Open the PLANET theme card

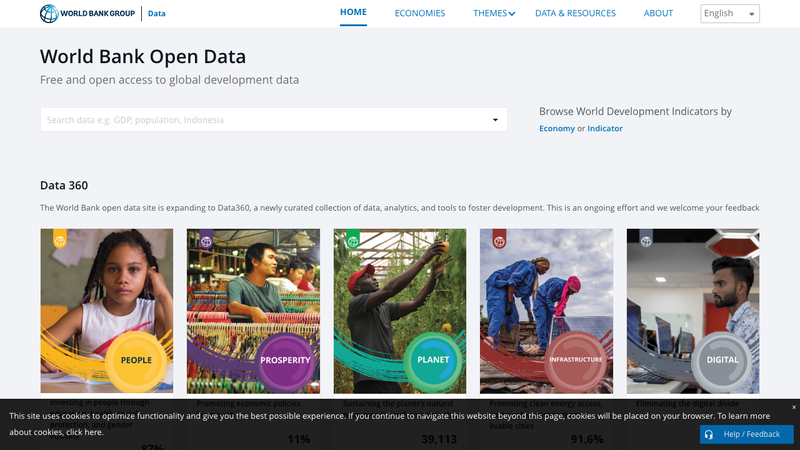[x=399, y=311]
